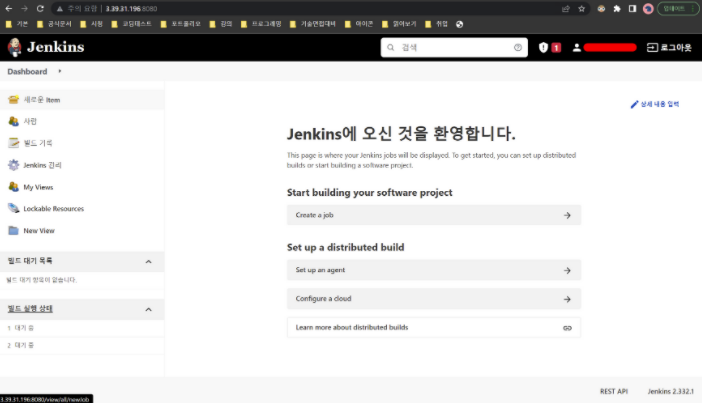Click the search help question-mark icon
The width and height of the screenshot is (702, 403).
click(x=518, y=47)
